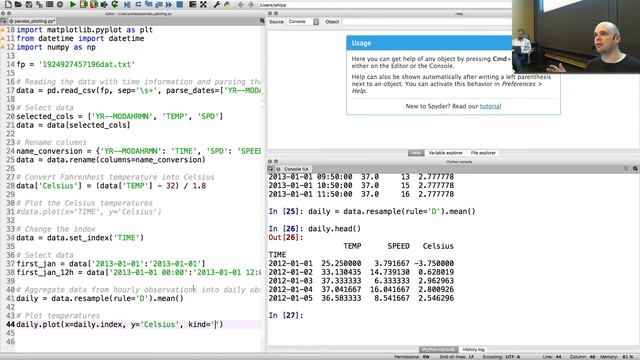This screenshot has width=640, height=360.
Task: Click the warning marker on line 12
Action: (x=2, y=47)
